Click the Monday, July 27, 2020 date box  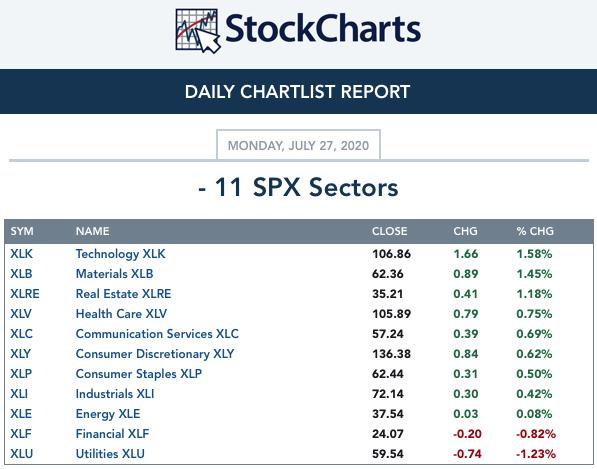point(298,145)
